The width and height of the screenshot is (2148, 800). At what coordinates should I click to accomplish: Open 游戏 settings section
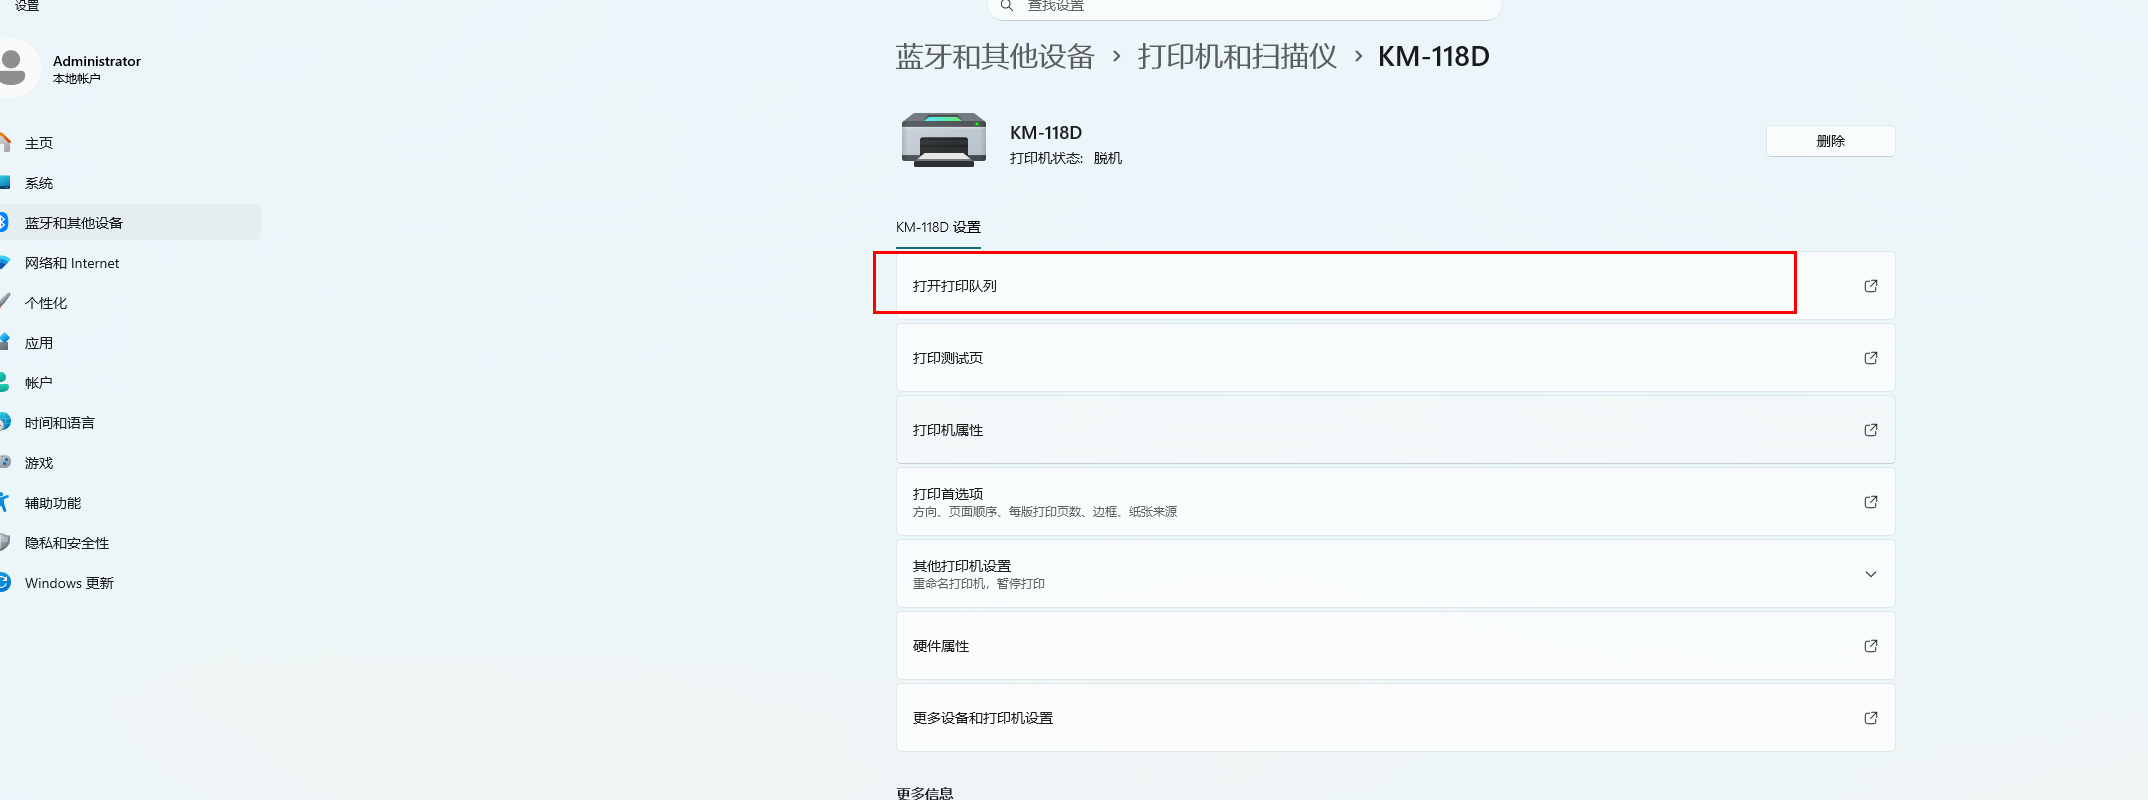coord(130,463)
